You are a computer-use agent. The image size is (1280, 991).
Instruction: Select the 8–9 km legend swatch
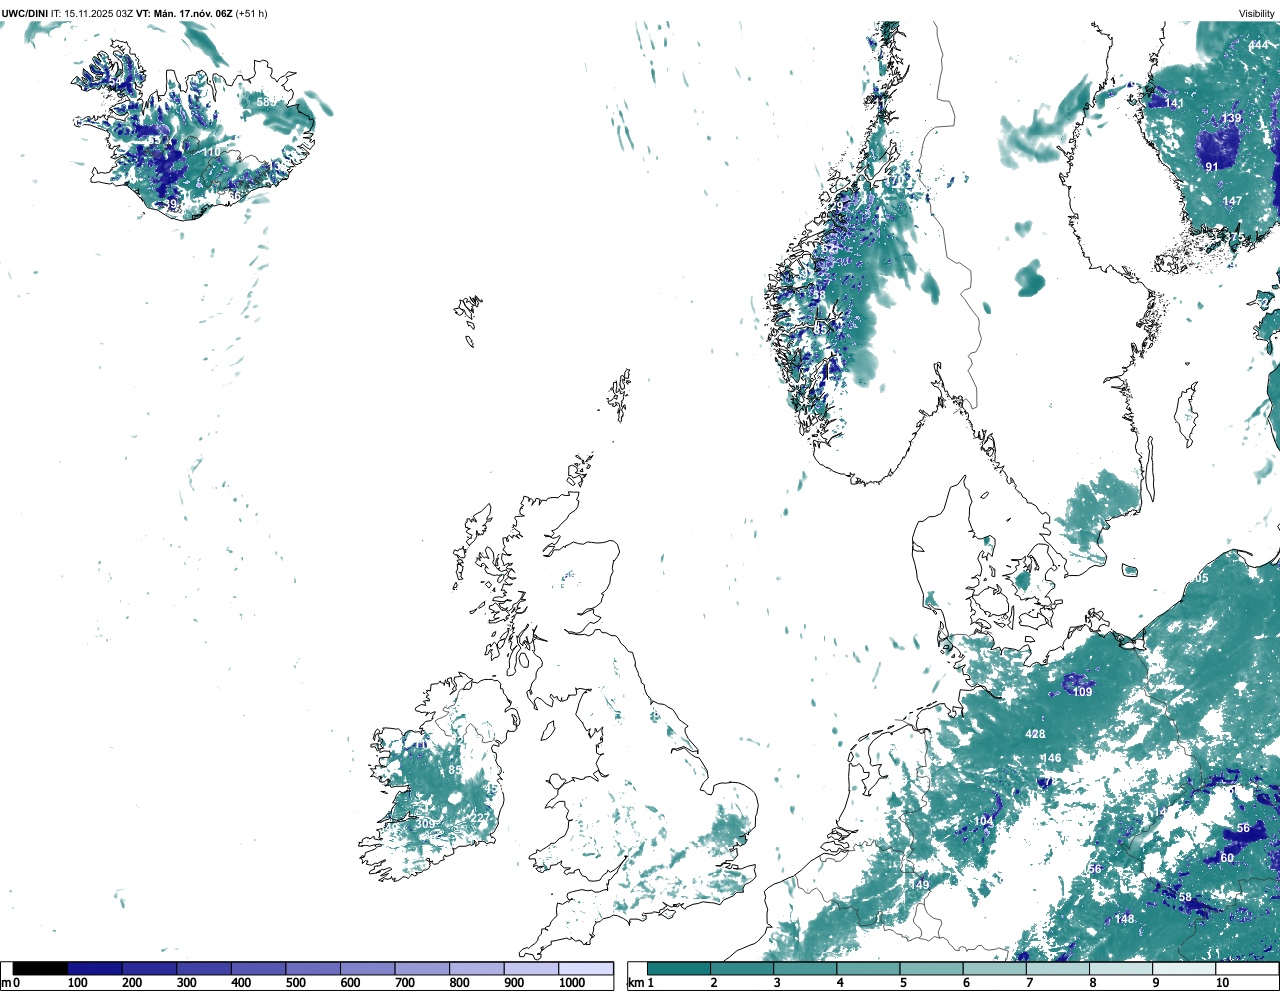click(x=1120, y=969)
